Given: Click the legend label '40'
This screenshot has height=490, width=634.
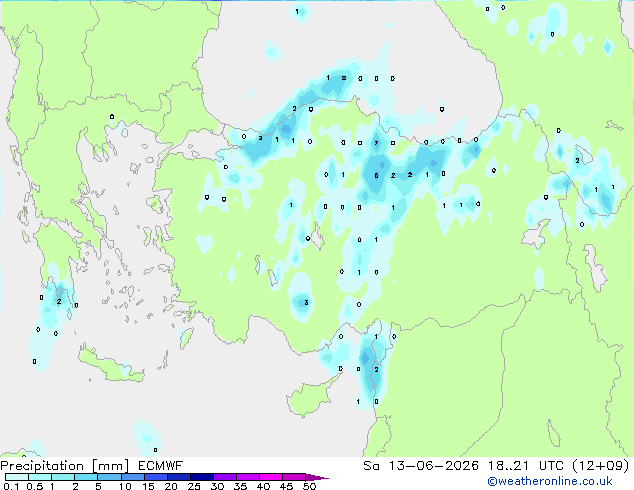Looking at the screenshot, I should click(263, 486).
